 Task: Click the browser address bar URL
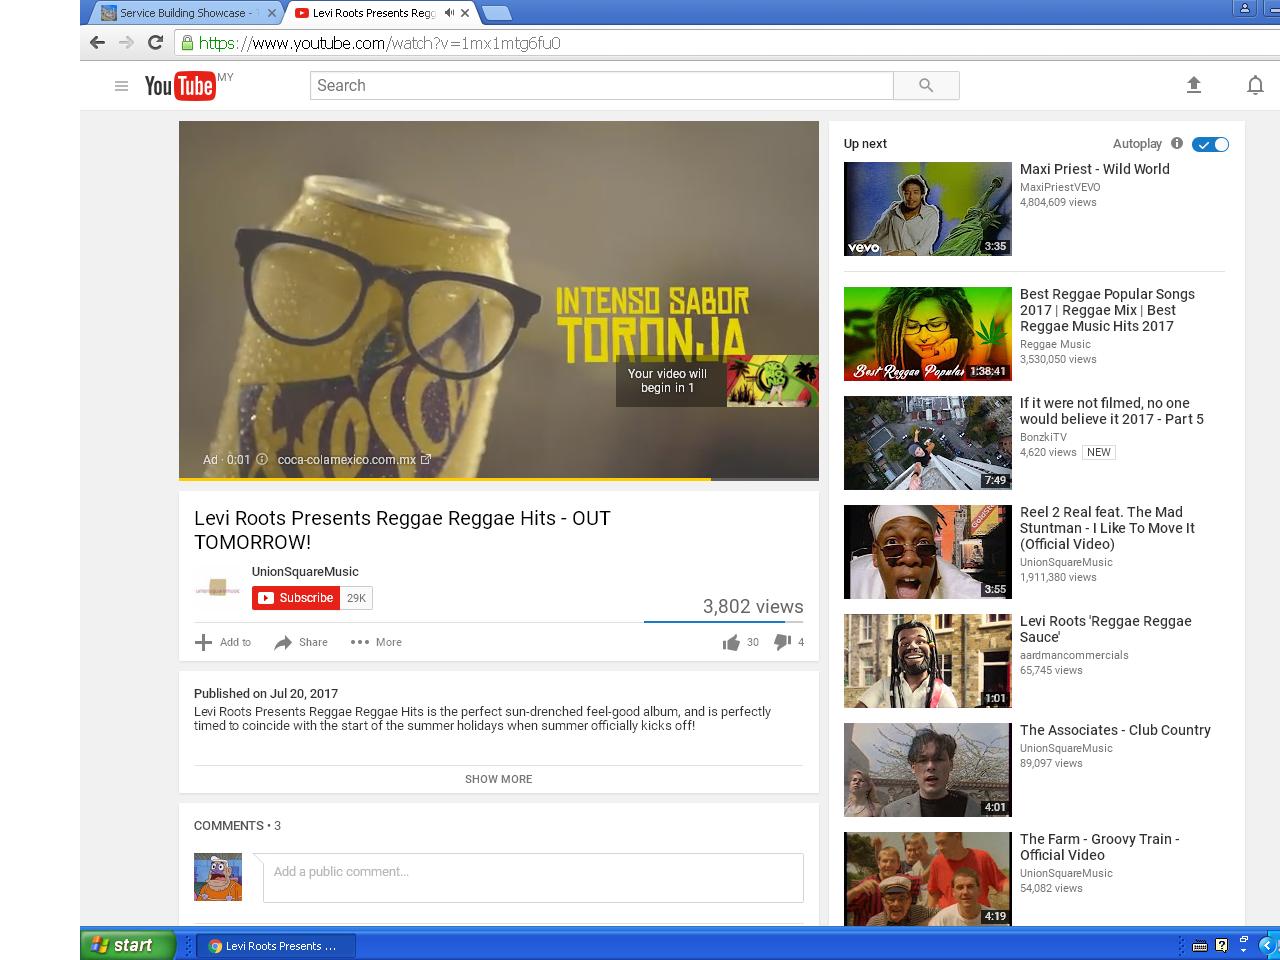pos(379,43)
